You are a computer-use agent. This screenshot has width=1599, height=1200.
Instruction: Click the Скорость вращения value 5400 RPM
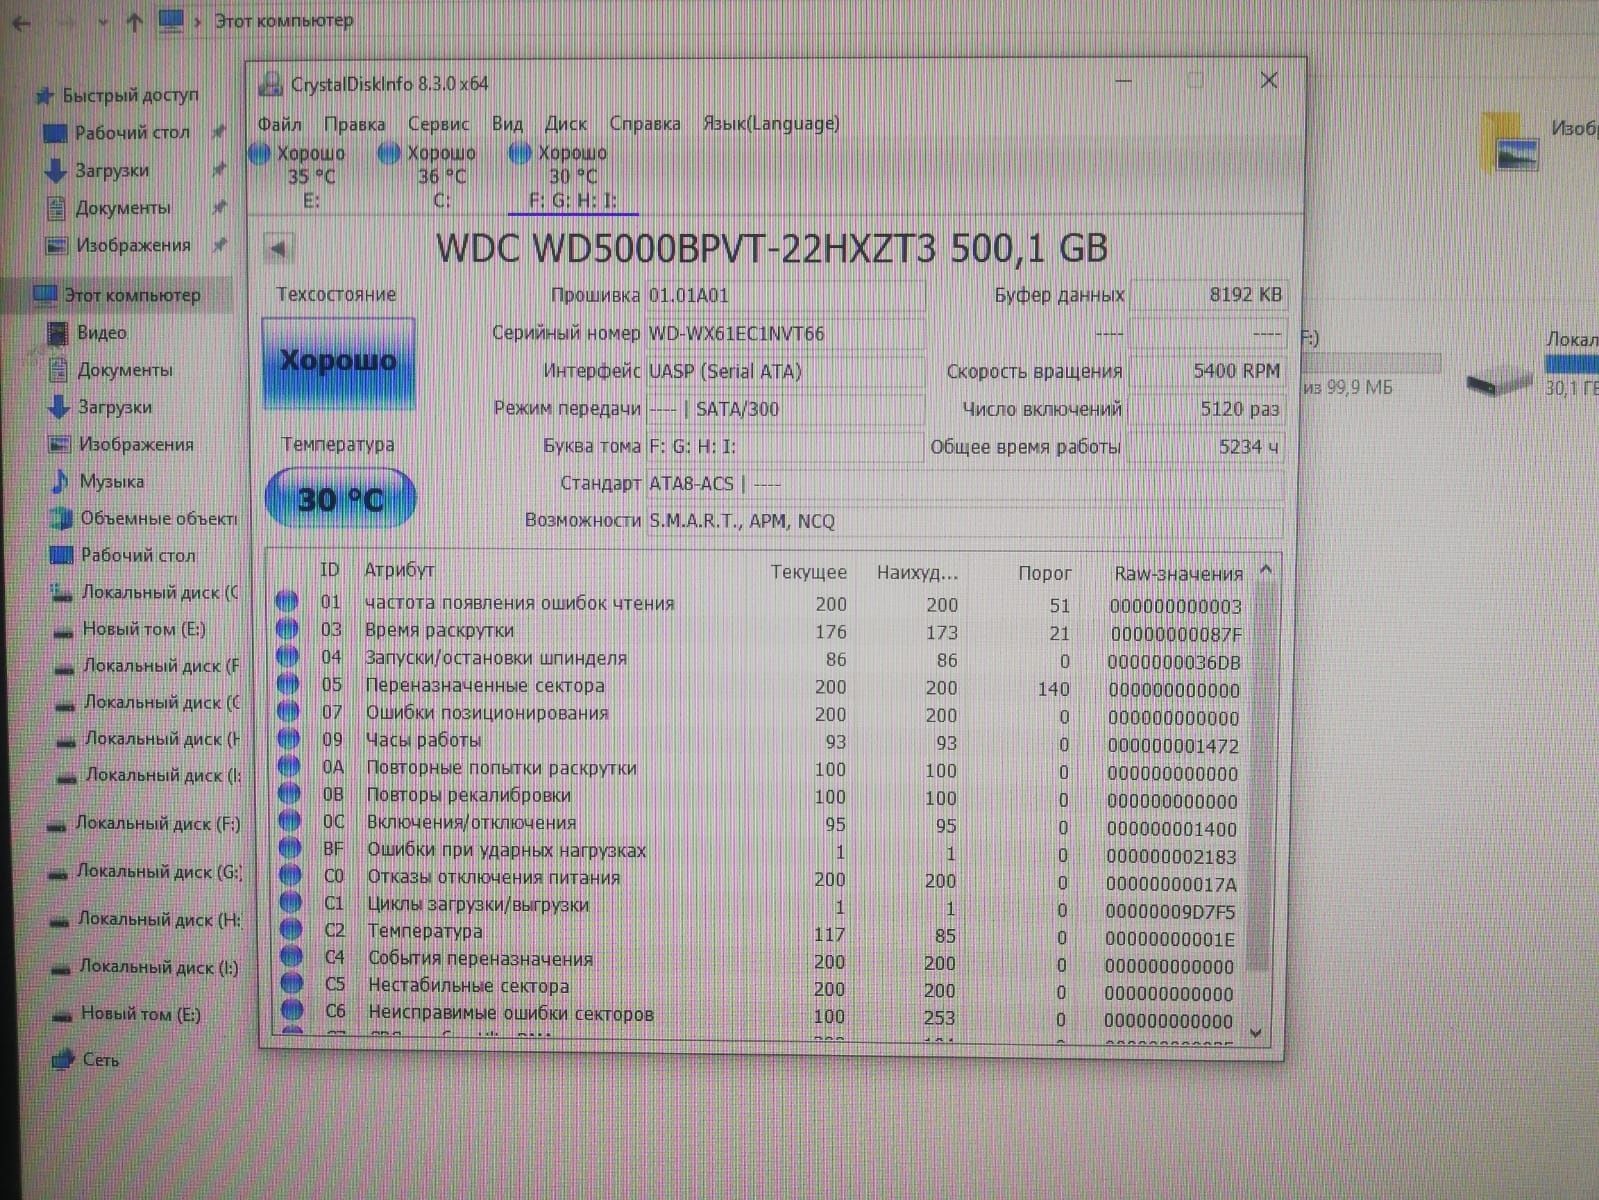(1206, 371)
